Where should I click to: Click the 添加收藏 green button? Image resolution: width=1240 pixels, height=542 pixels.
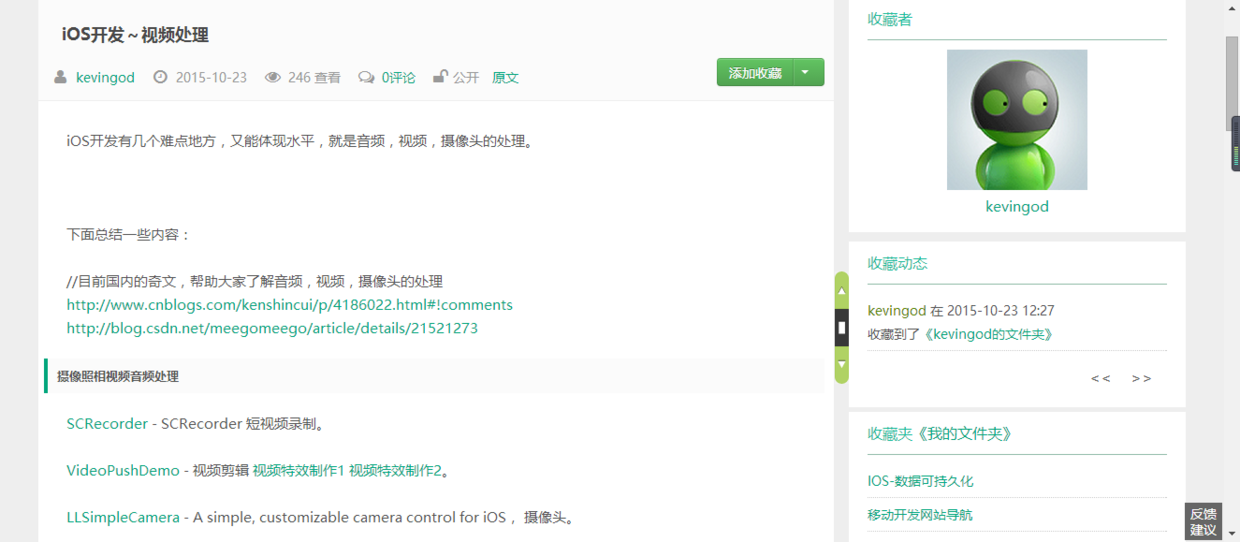point(755,72)
